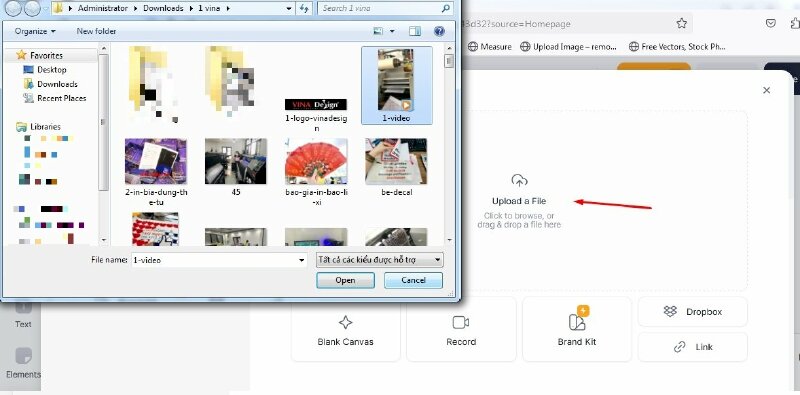The width and height of the screenshot is (800, 395).
Task: Select the 1-video file thumbnail
Action: click(396, 85)
